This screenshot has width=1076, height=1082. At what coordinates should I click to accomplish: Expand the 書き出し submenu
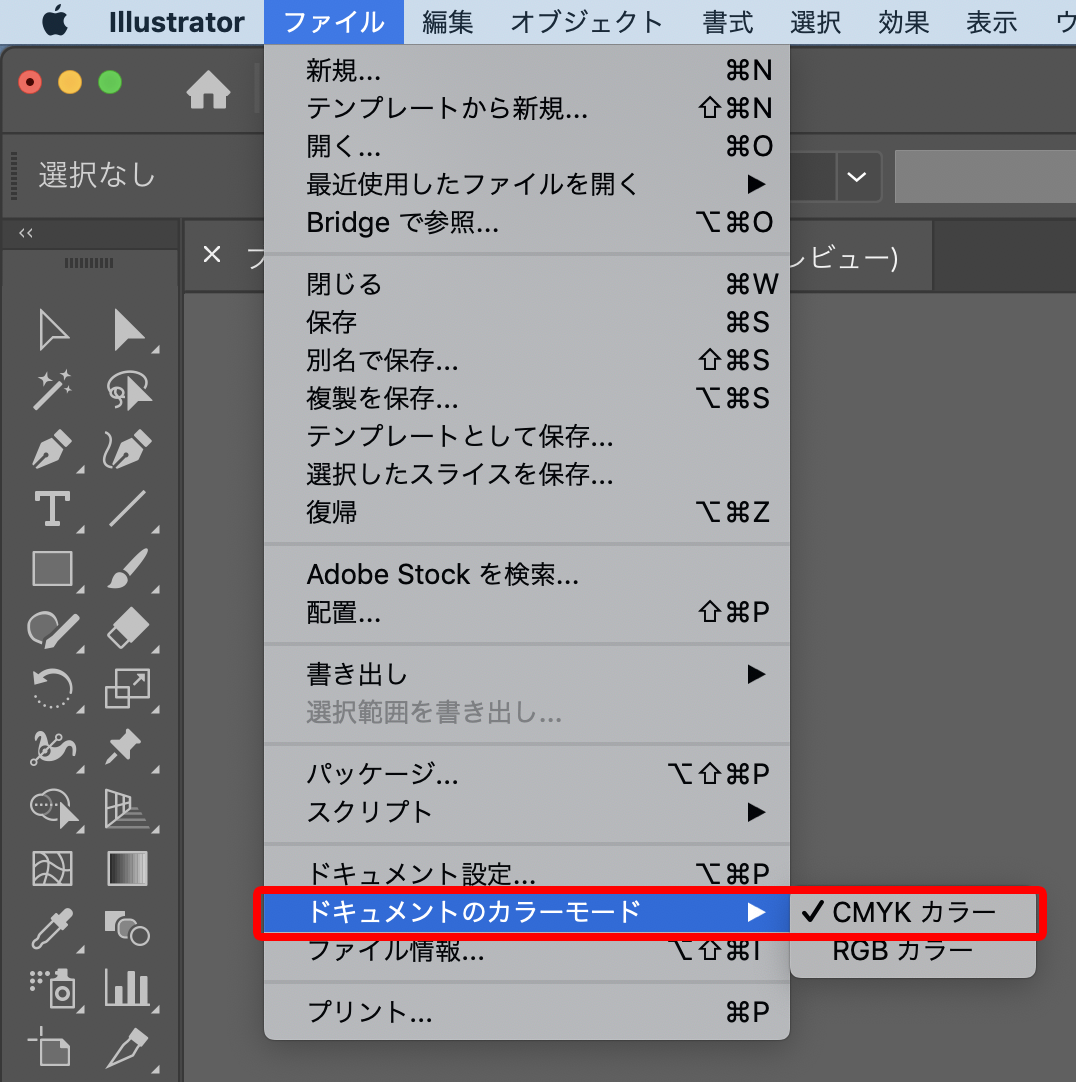click(x=527, y=674)
